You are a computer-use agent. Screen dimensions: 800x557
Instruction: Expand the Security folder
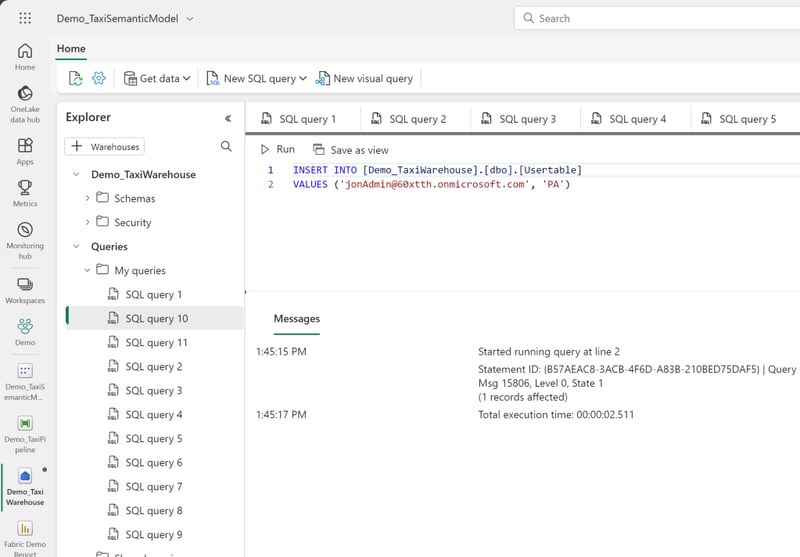pyautogui.click(x=87, y=222)
